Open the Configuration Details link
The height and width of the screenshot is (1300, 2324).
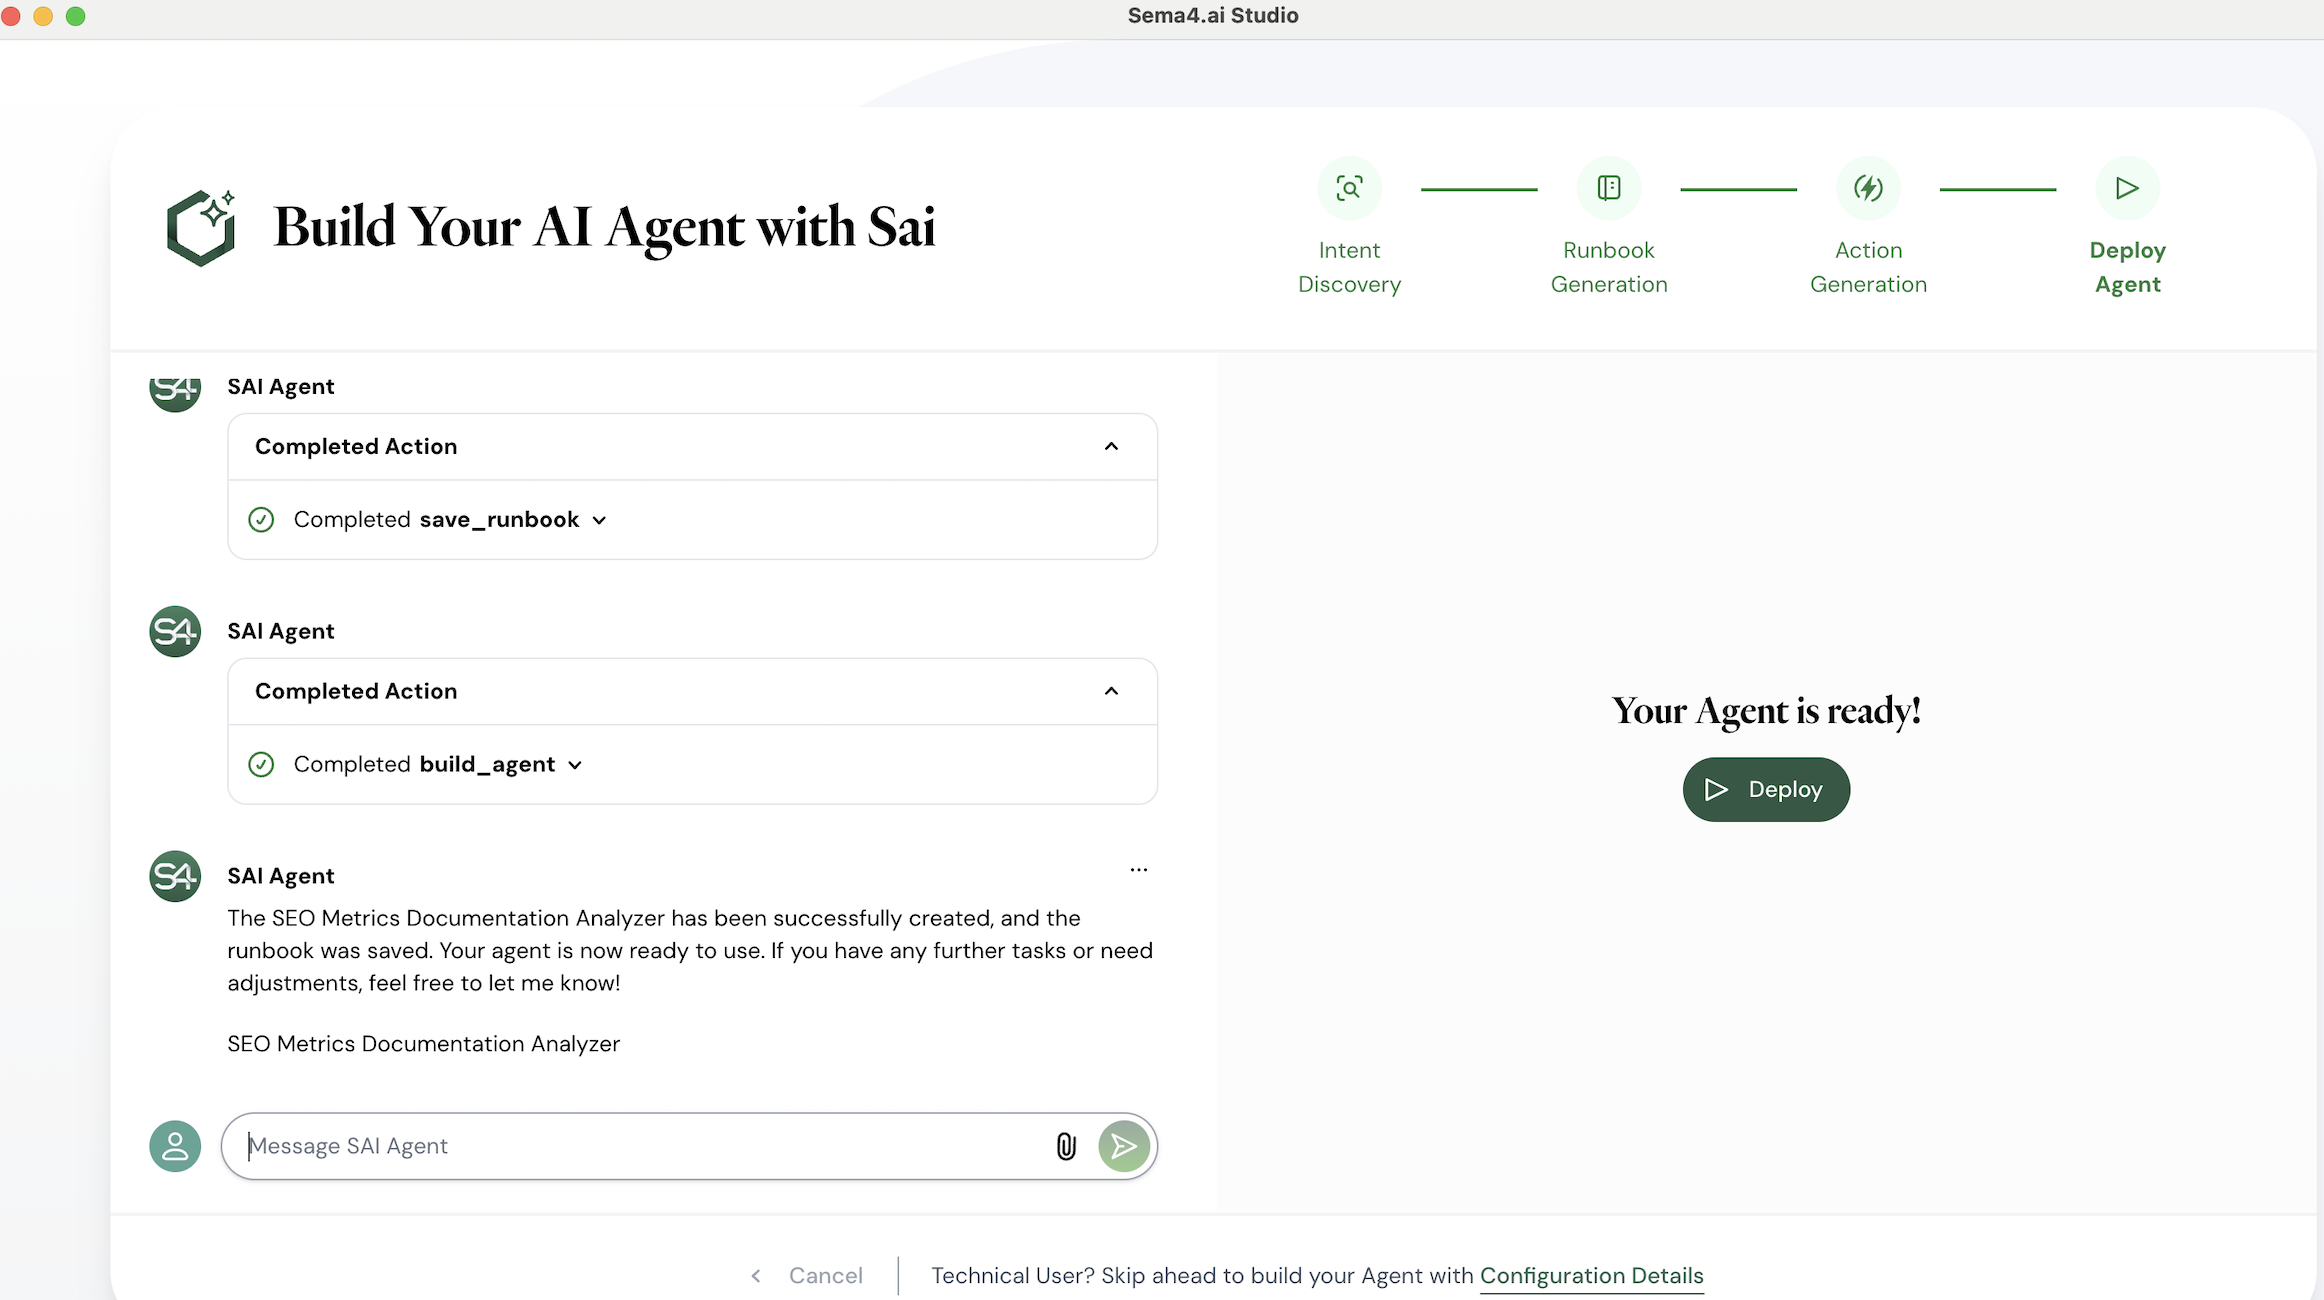pos(1591,1276)
